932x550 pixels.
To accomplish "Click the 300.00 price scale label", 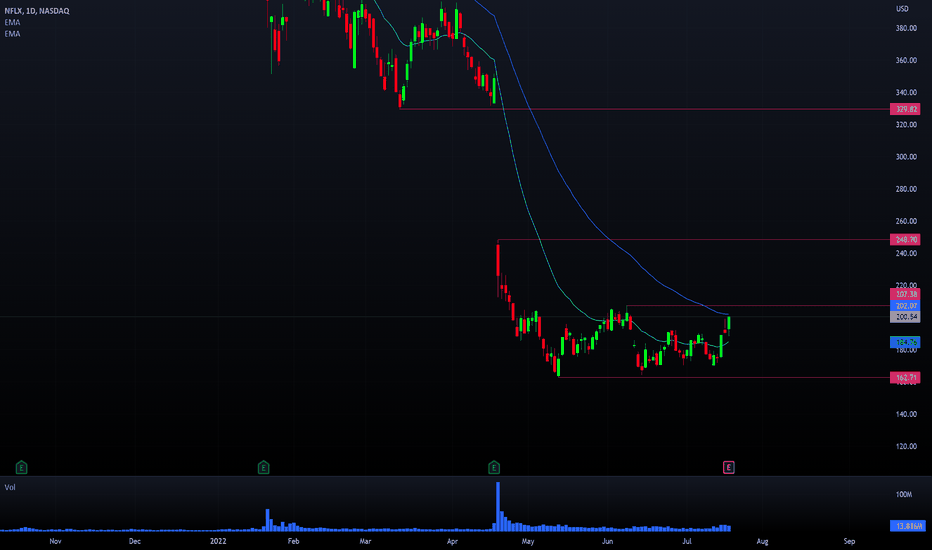I will 906,157.
